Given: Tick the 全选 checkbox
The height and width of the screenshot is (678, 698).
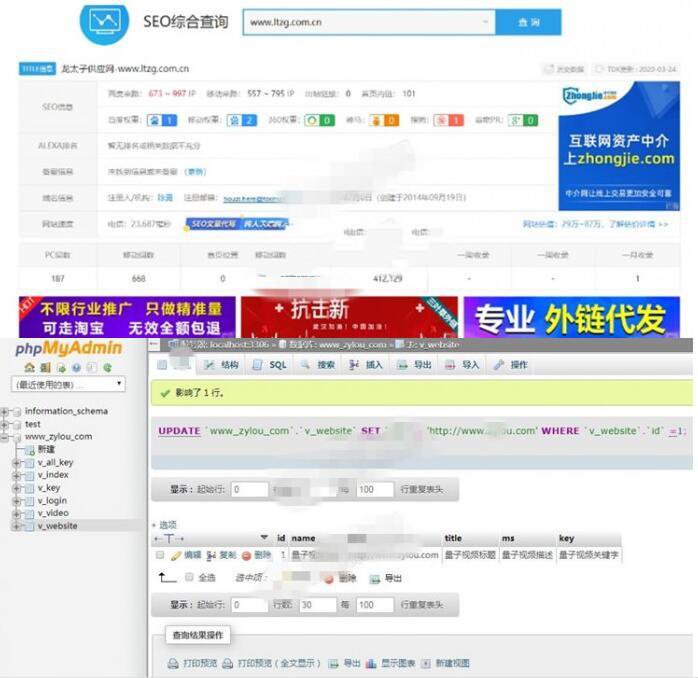Looking at the screenshot, I should pos(189,577).
